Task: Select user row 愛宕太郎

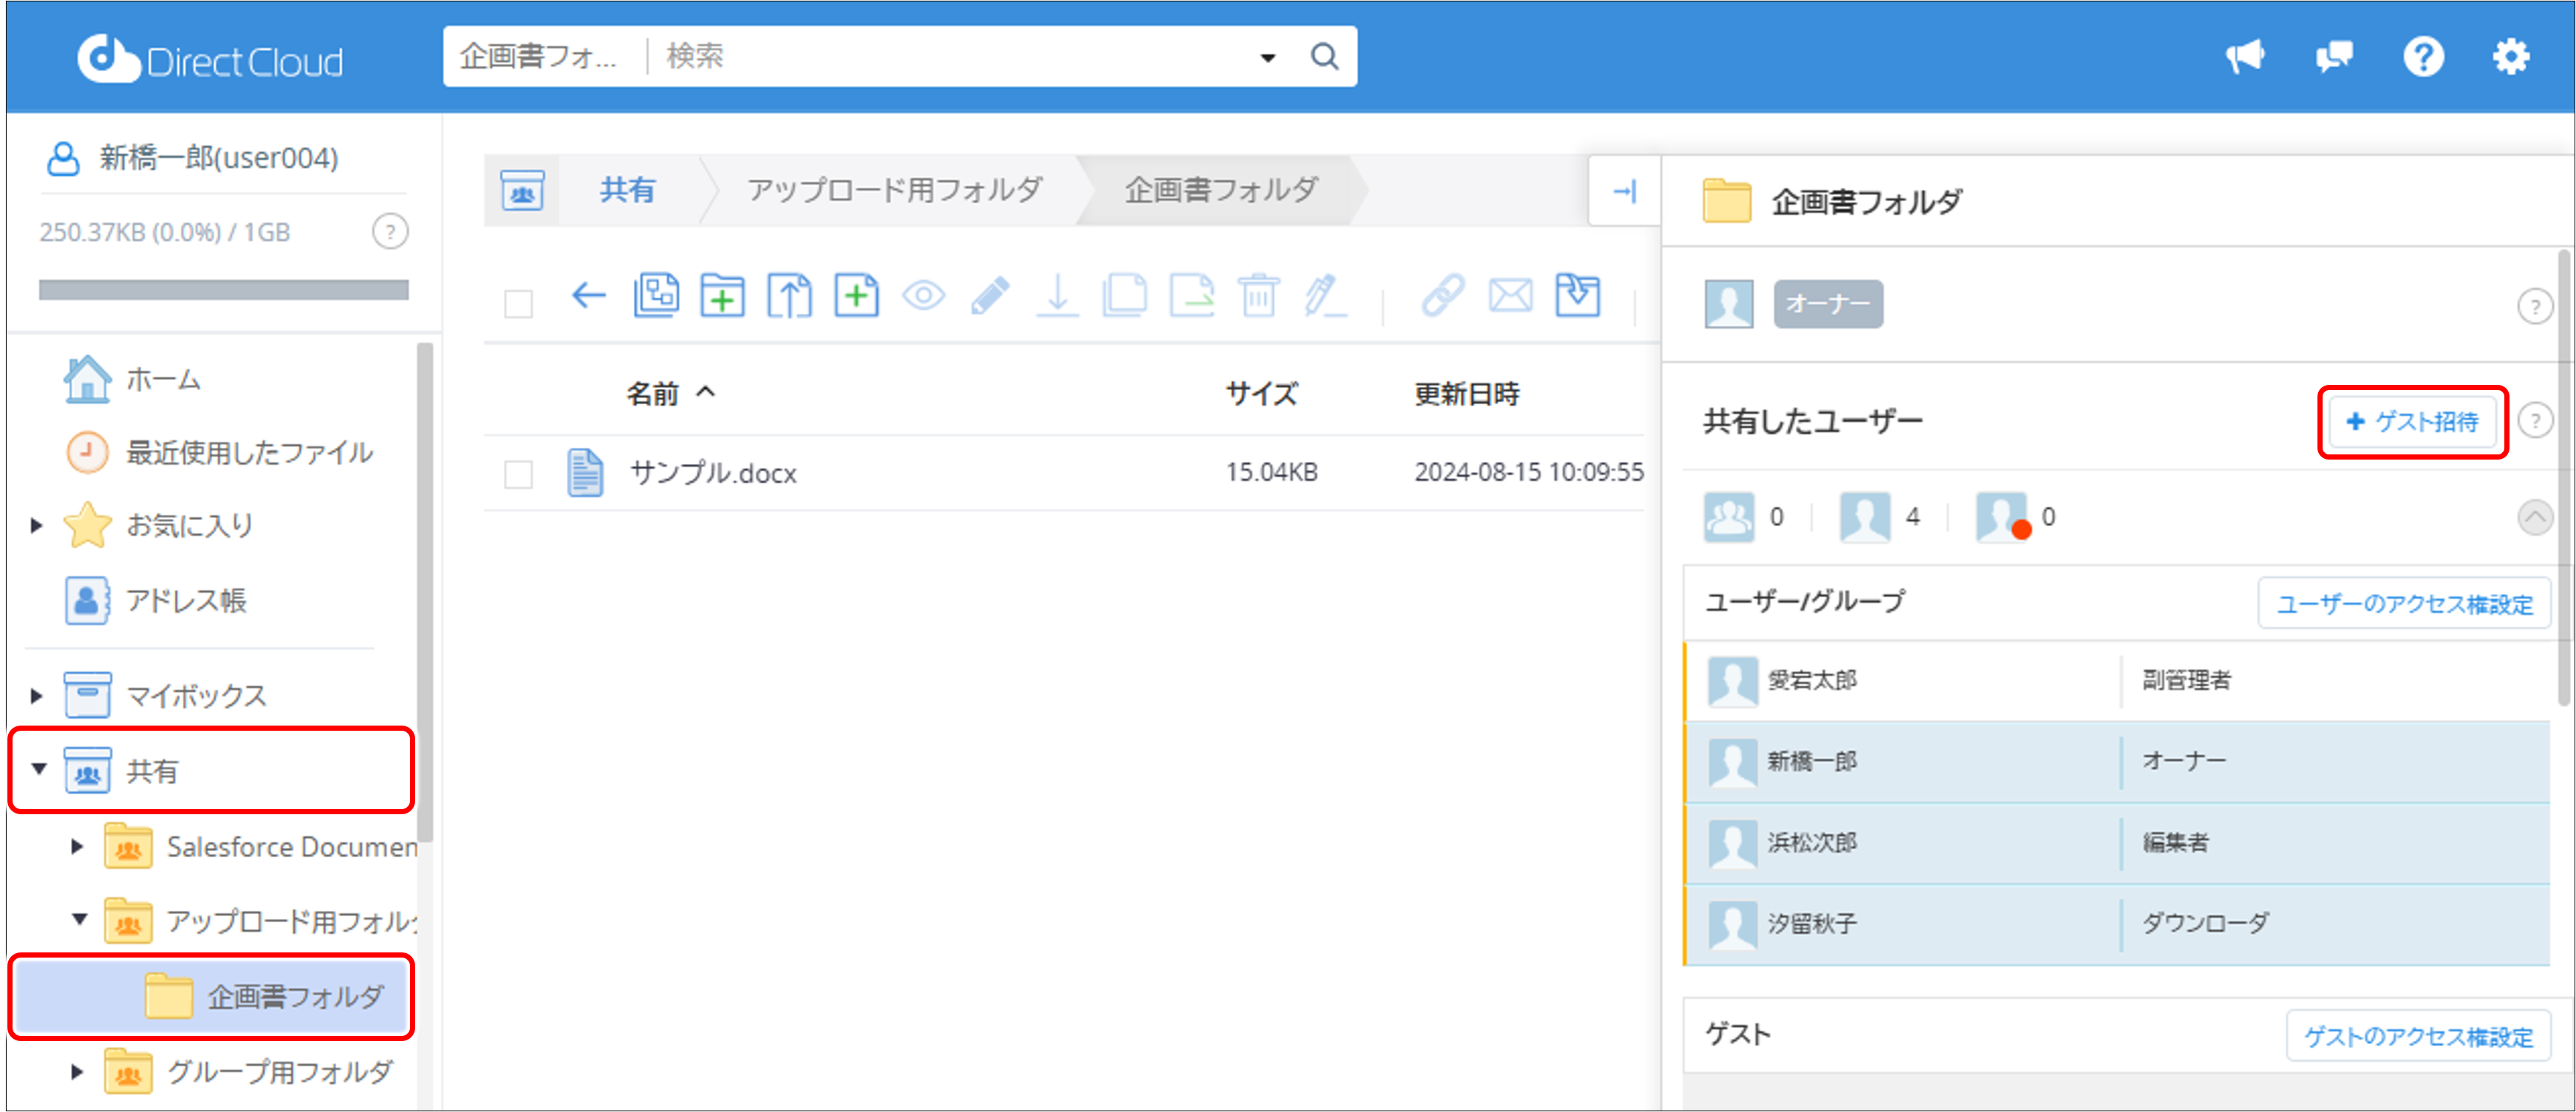Action: coord(2117,681)
